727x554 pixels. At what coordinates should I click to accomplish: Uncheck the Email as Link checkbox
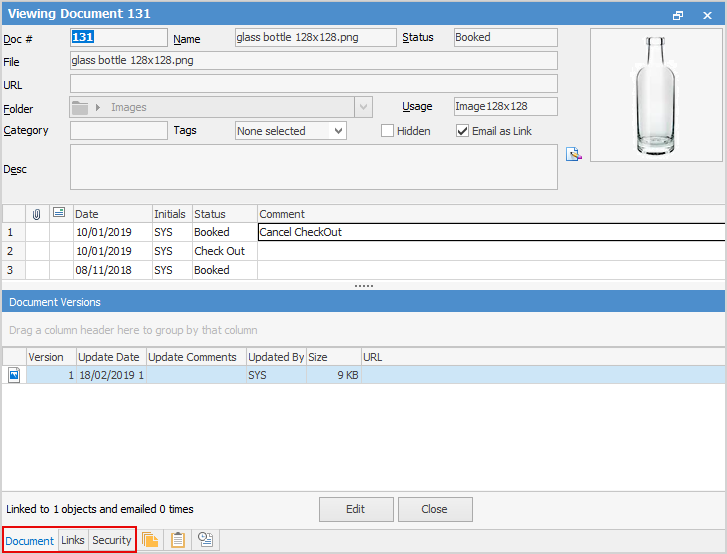(463, 131)
